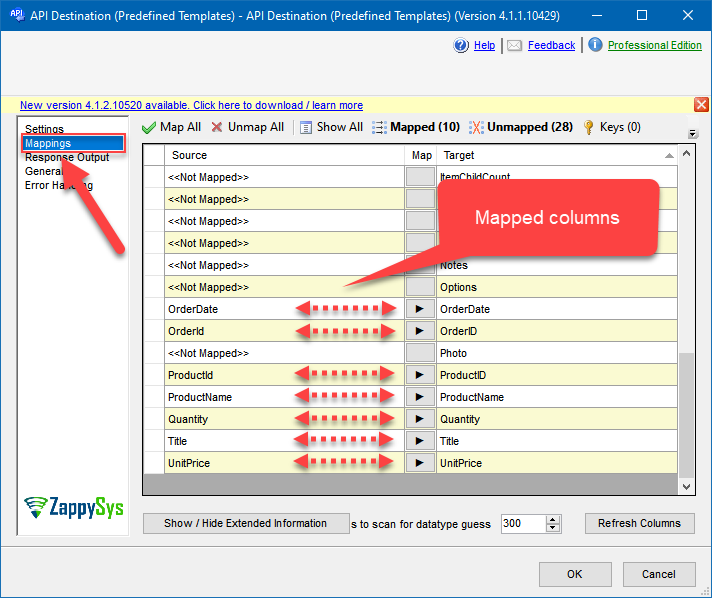
Task: Sort by Source column header
Action: click(x=284, y=155)
